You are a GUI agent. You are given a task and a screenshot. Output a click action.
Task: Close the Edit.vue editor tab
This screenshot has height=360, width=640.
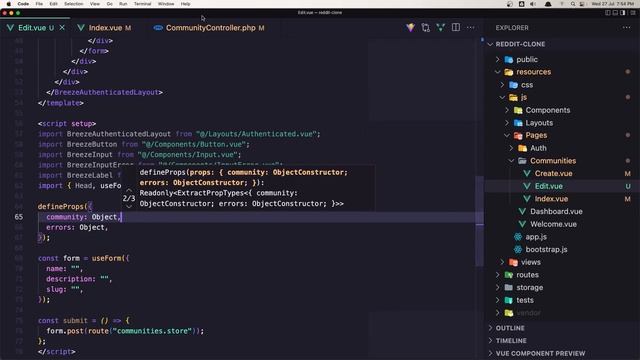[62, 28]
